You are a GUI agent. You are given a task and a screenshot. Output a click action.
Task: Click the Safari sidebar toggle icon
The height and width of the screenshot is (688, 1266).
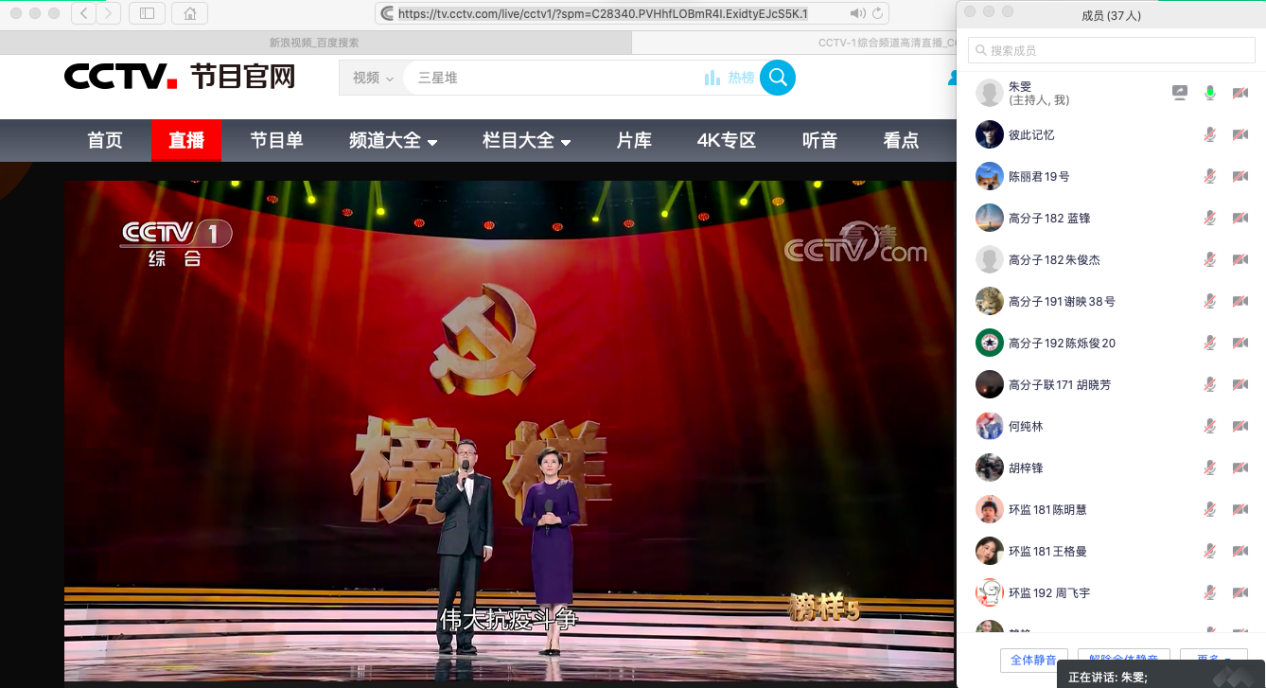click(x=147, y=13)
